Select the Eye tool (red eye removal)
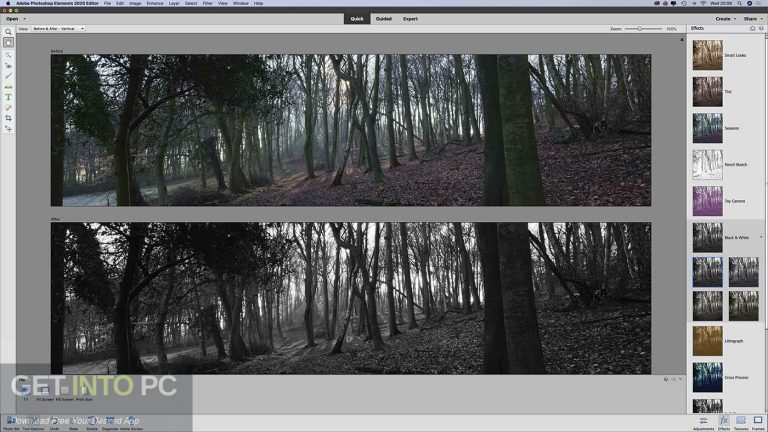768x432 pixels. click(8, 65)
